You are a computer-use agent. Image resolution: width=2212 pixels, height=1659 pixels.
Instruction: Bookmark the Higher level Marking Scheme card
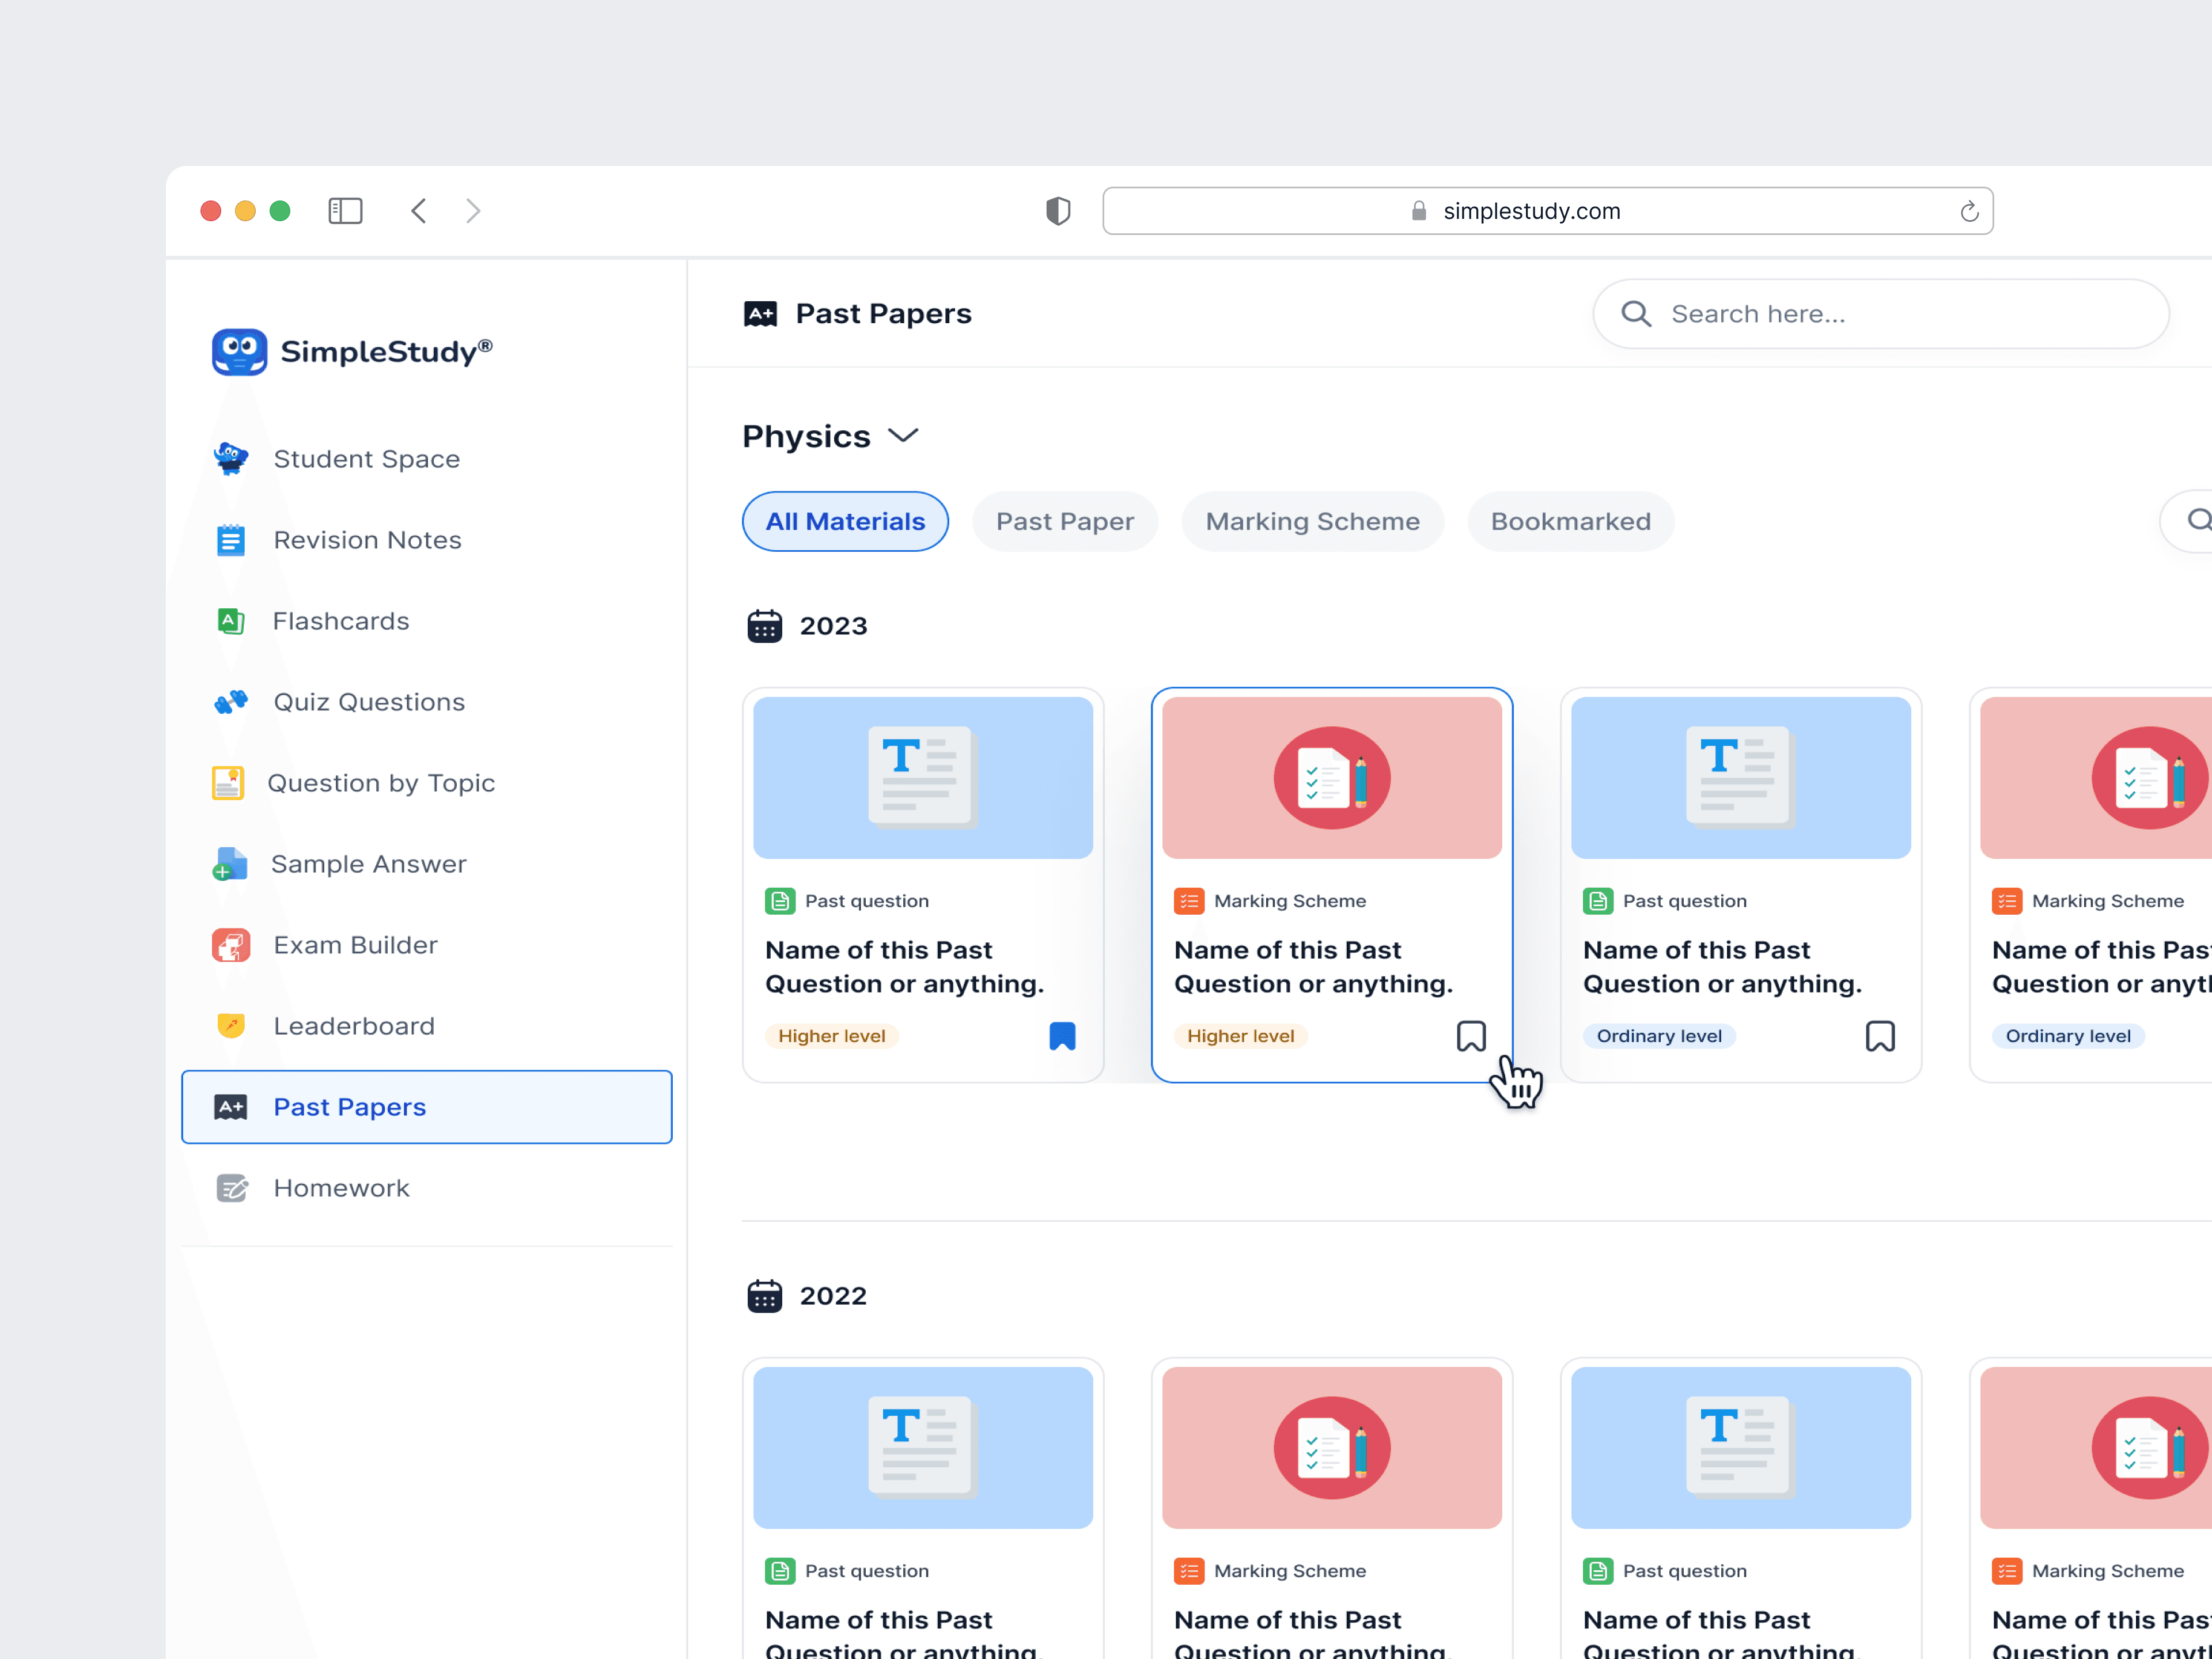[1471, 1036]
